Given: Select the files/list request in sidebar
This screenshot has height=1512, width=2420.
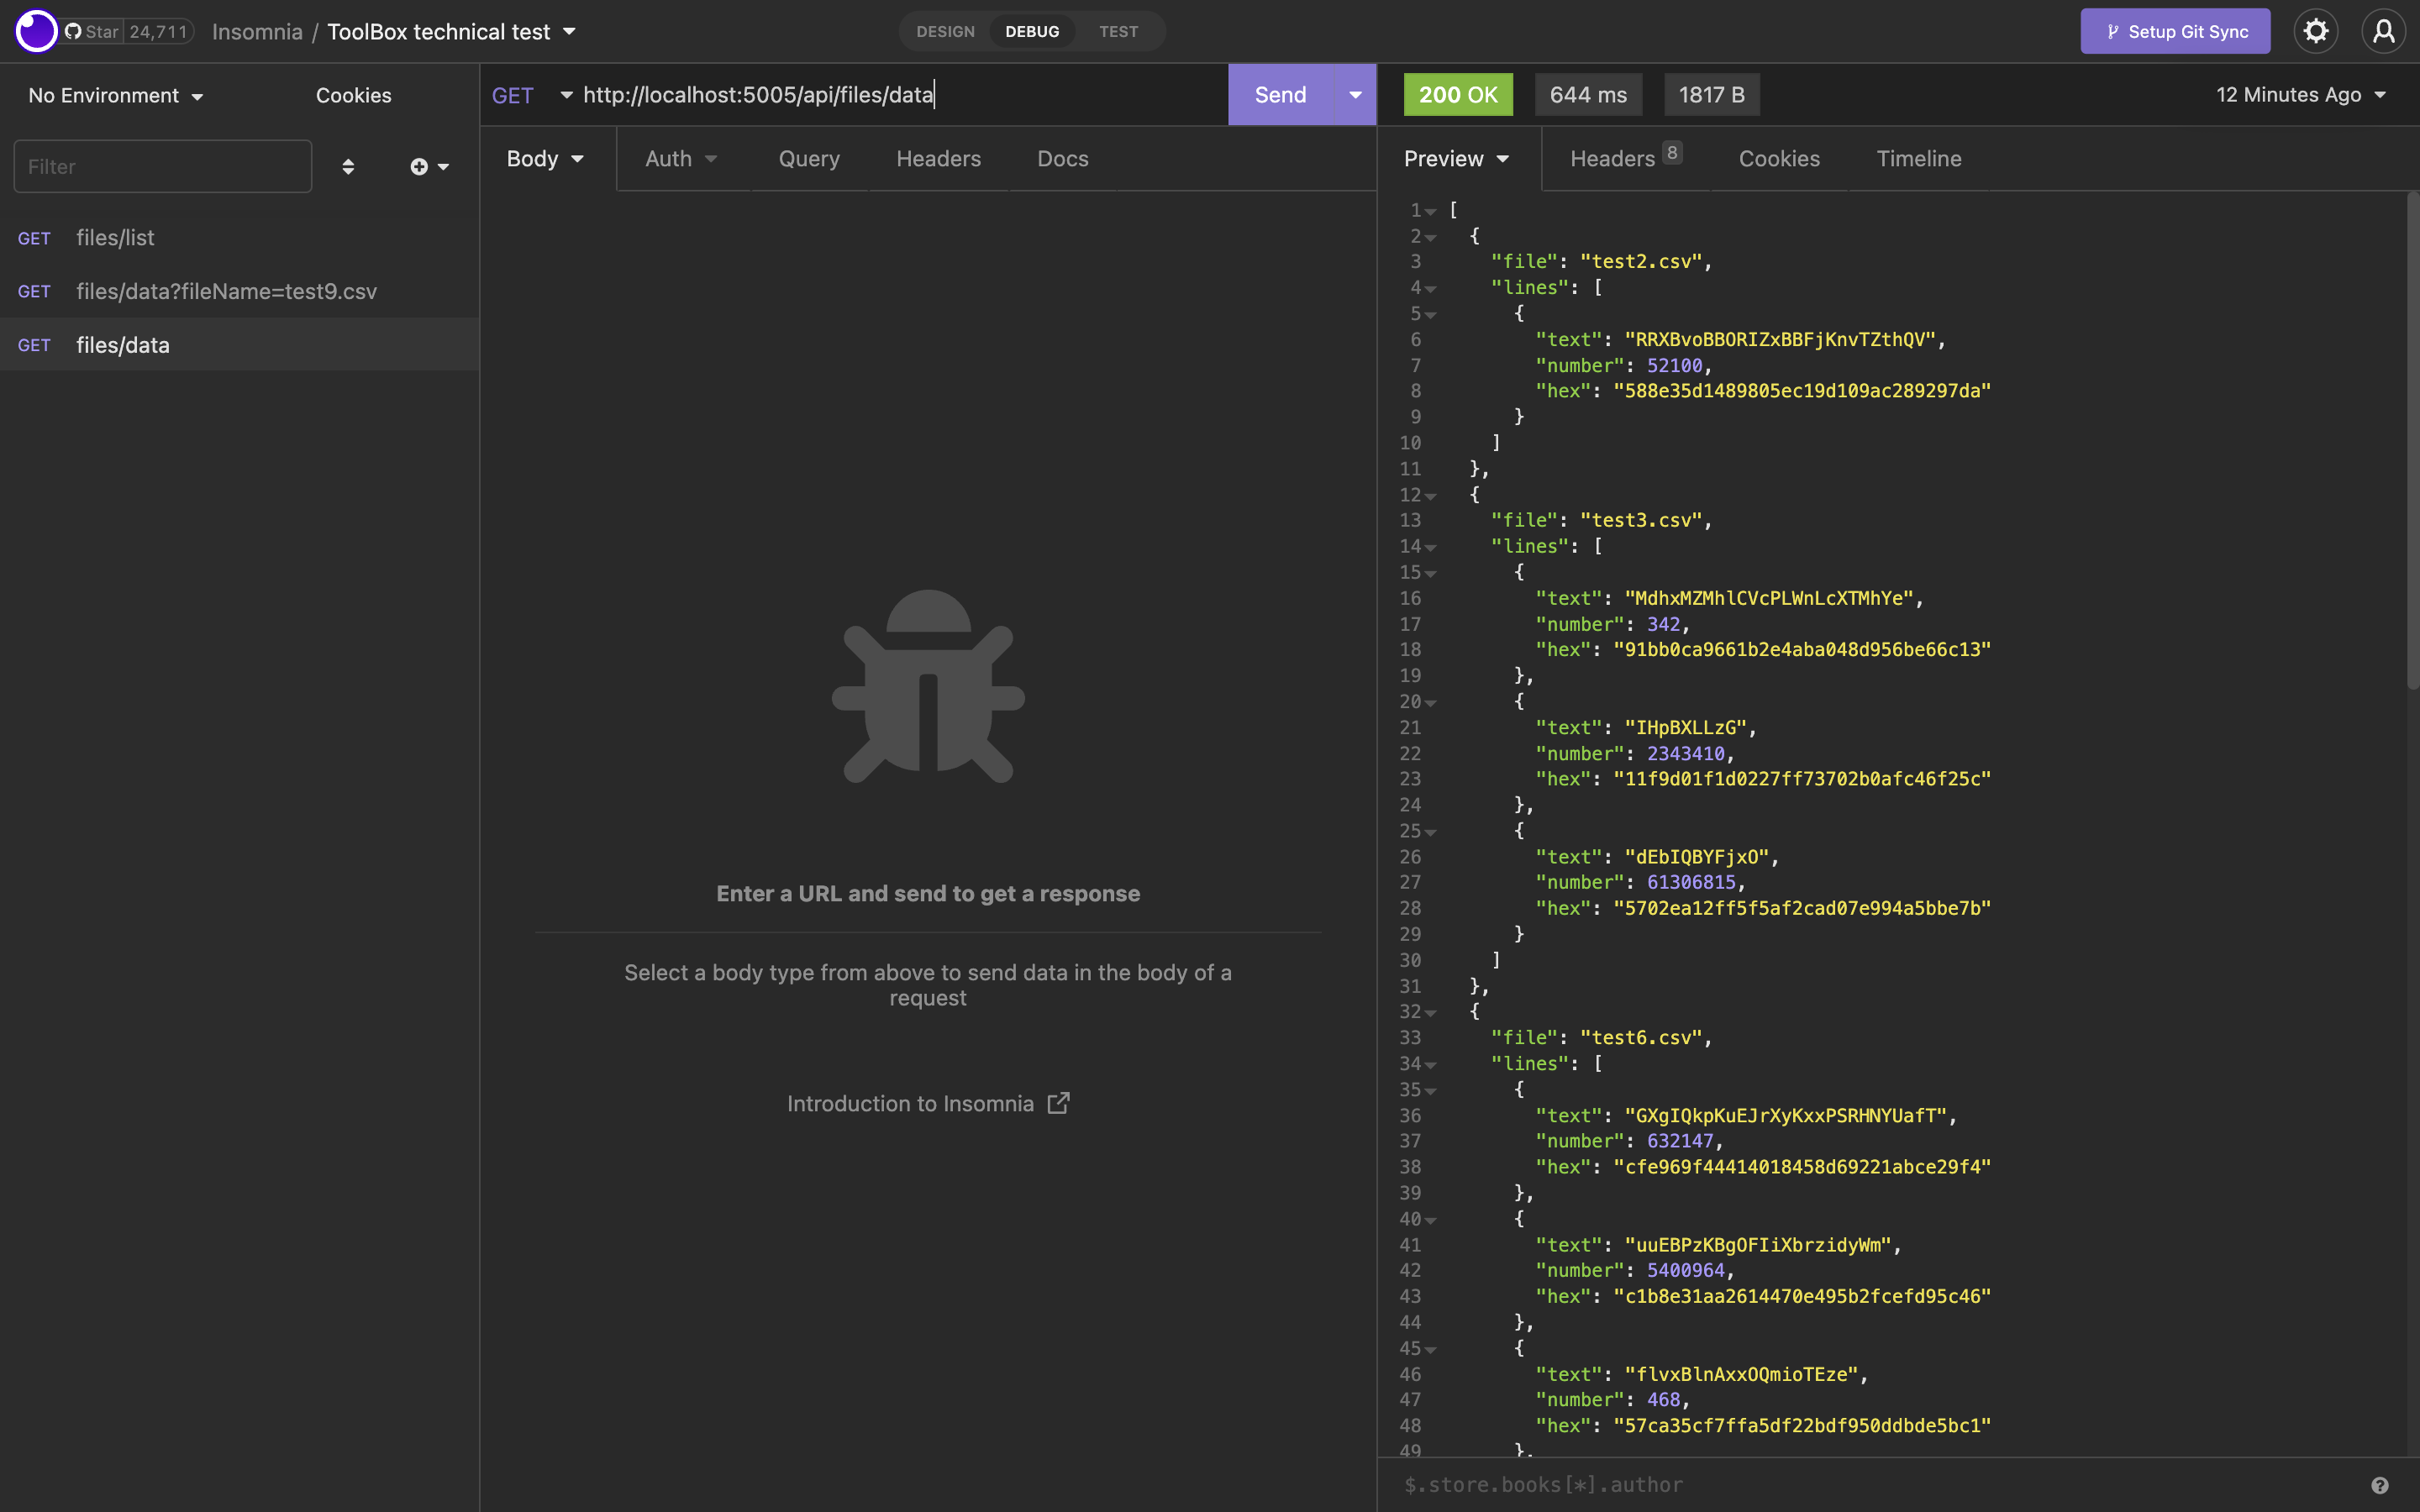Looking at the screenshot, I should 116,237.
